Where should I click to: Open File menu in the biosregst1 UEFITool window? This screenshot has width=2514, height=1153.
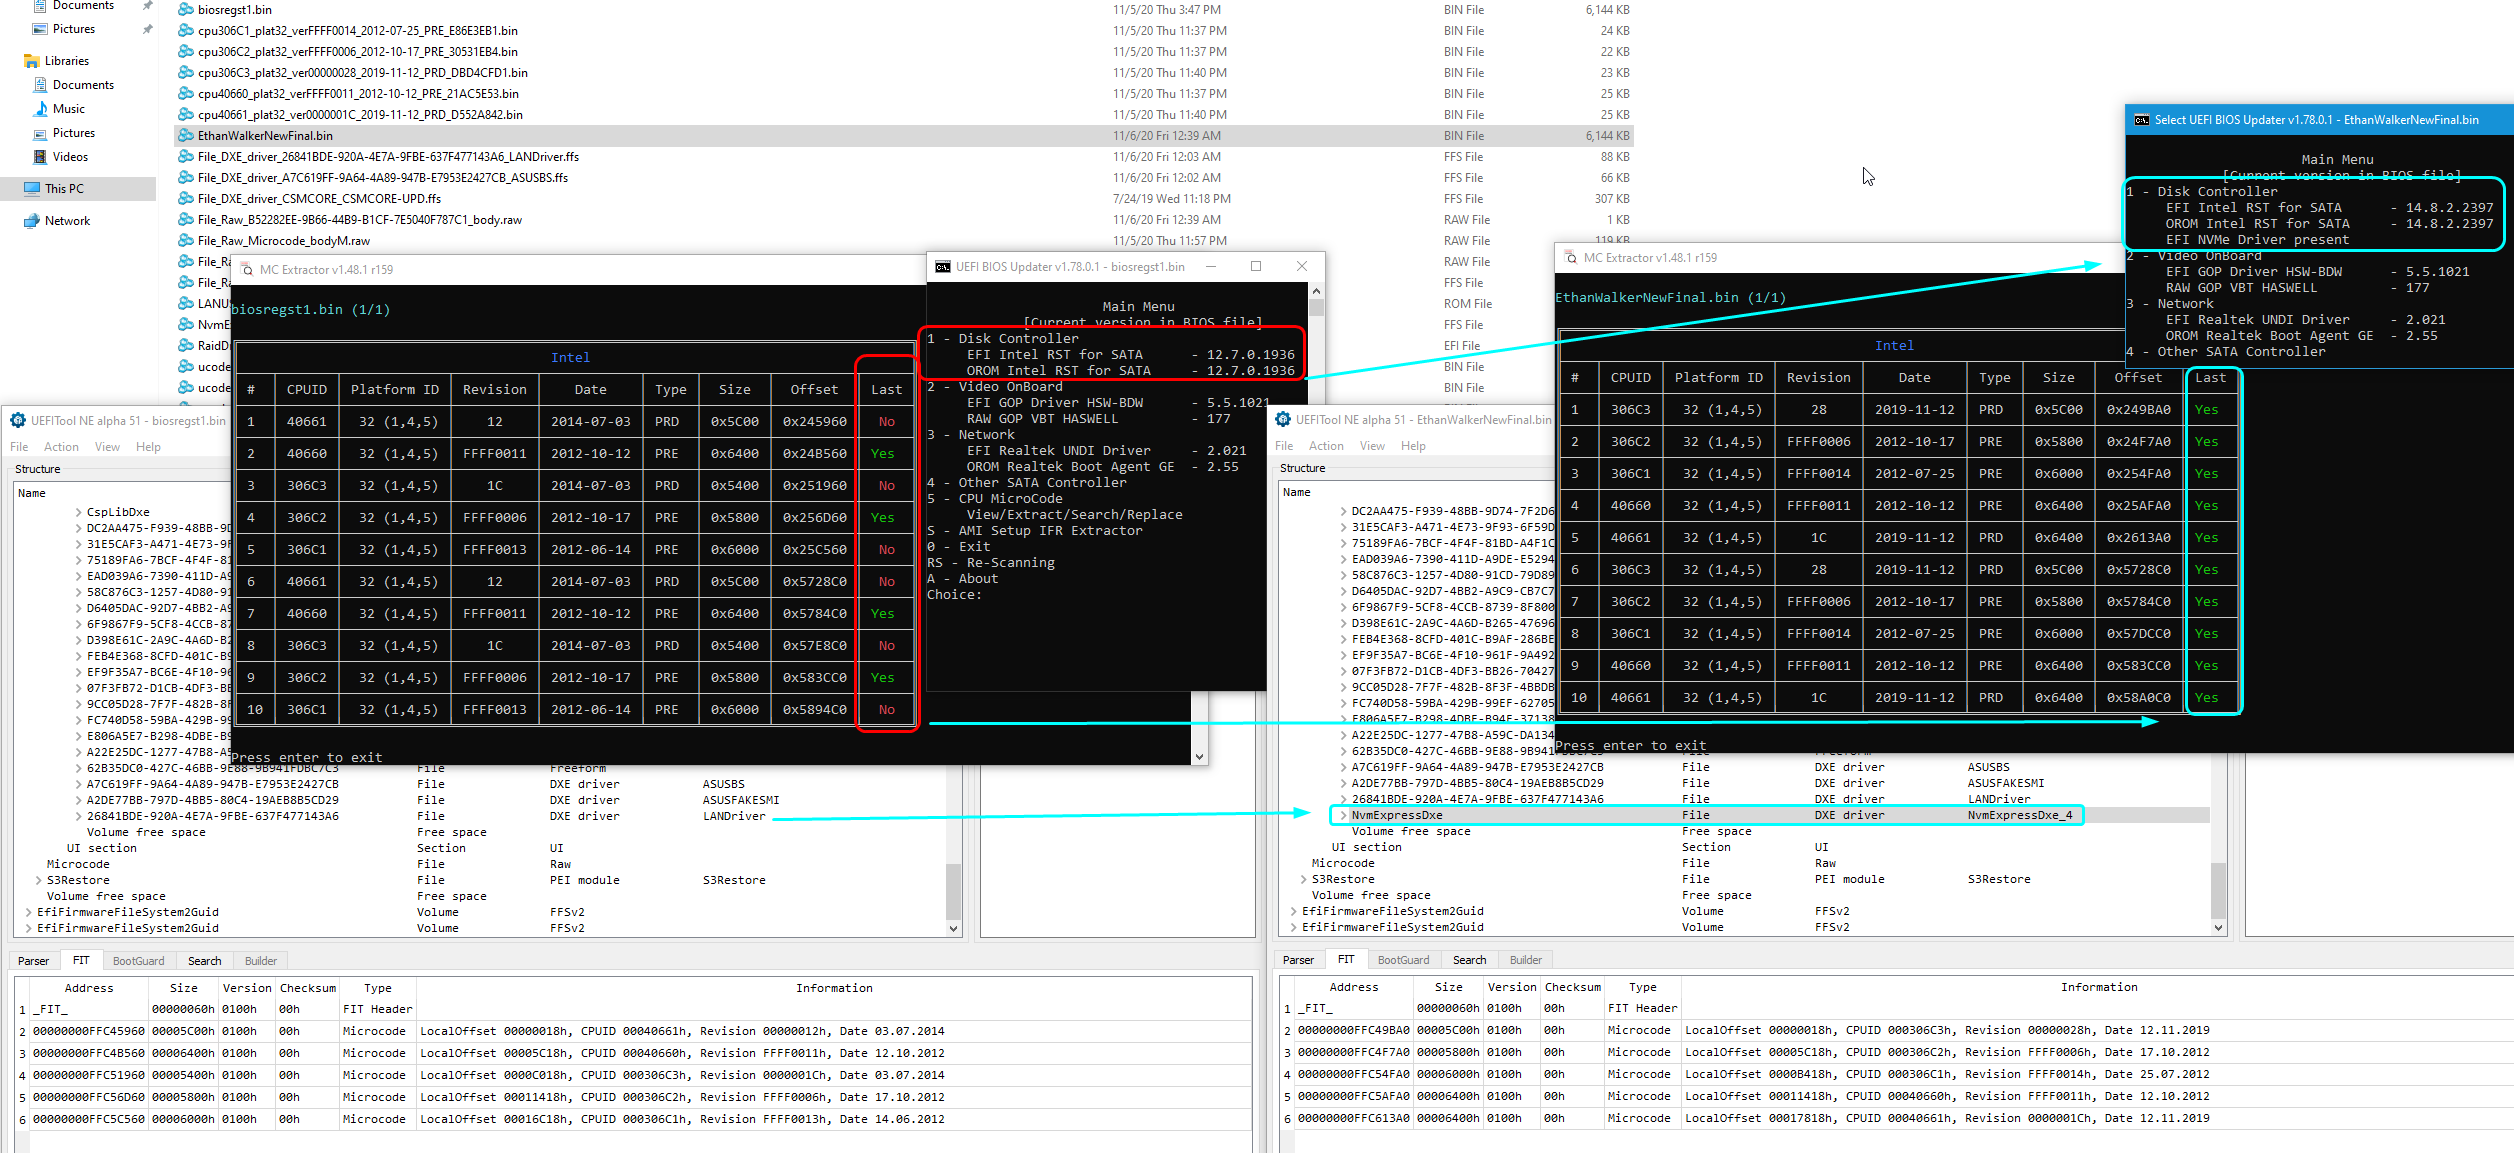tap(19, 447)
